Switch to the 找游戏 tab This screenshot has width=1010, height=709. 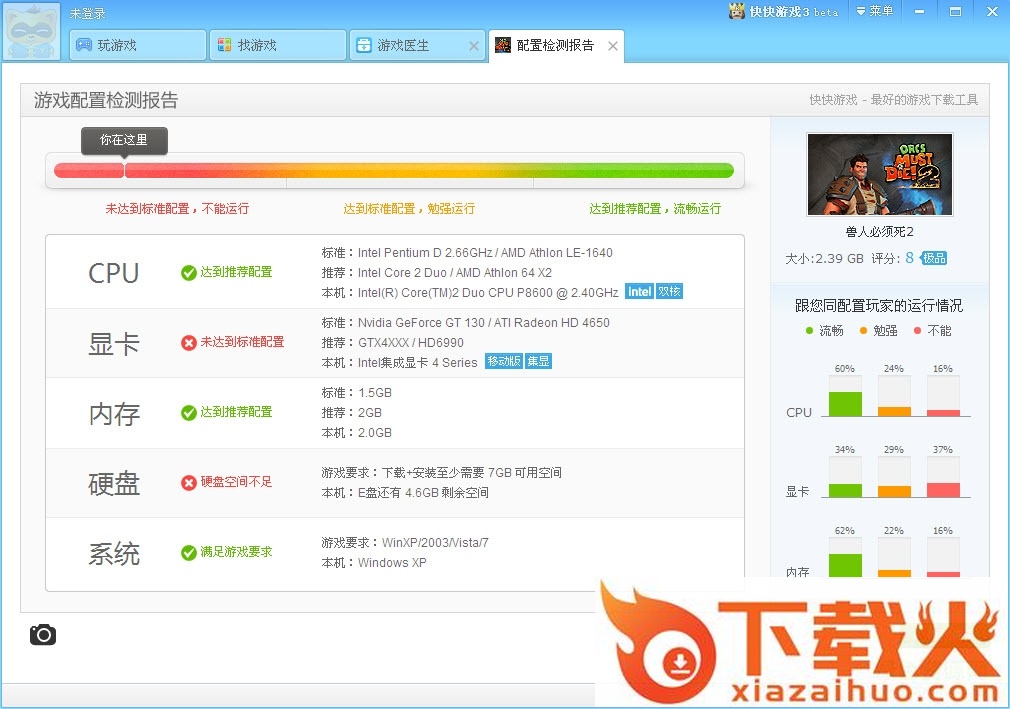pyautogui.click(x=277, y=45)
